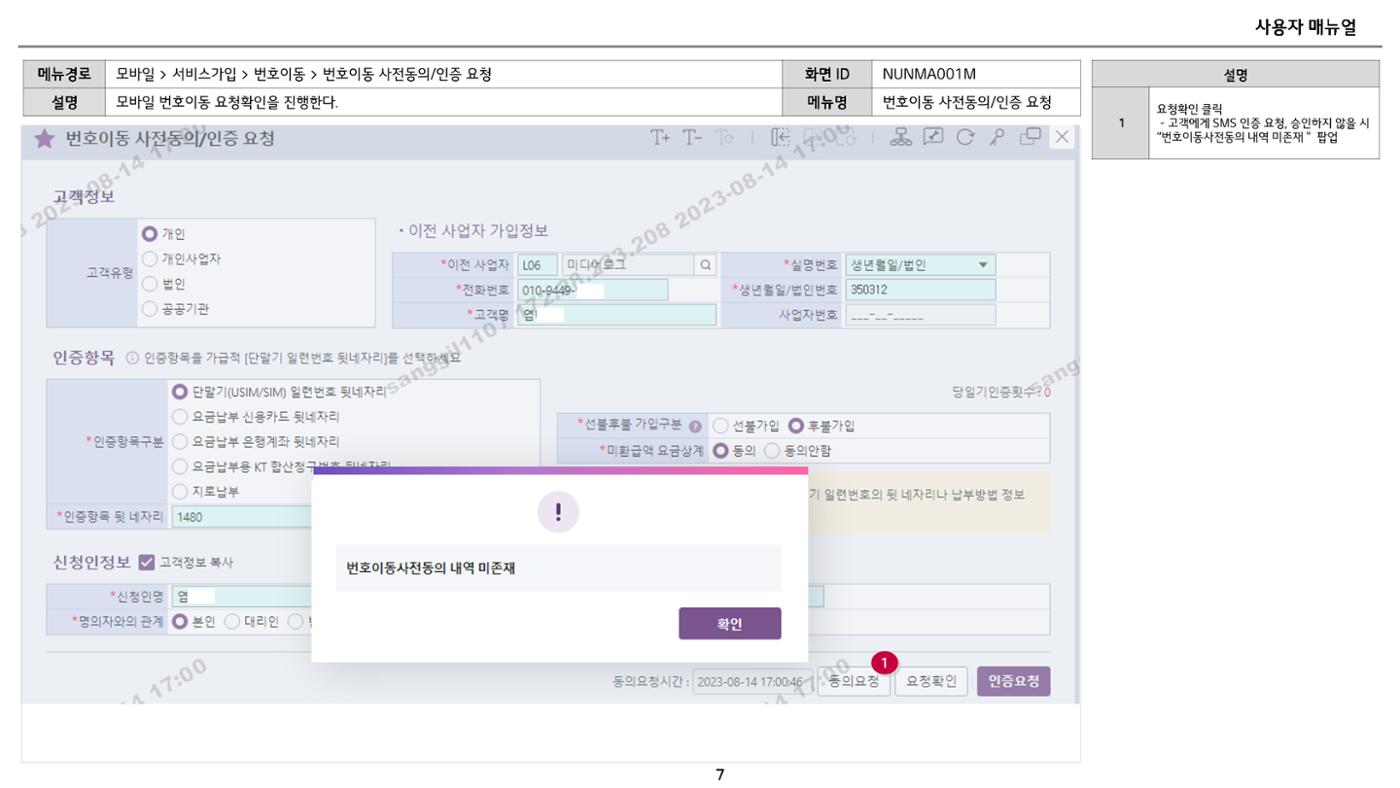Click the screen ID value NUNMA001M
1400x788 pixels.
(x=929, y=73)
